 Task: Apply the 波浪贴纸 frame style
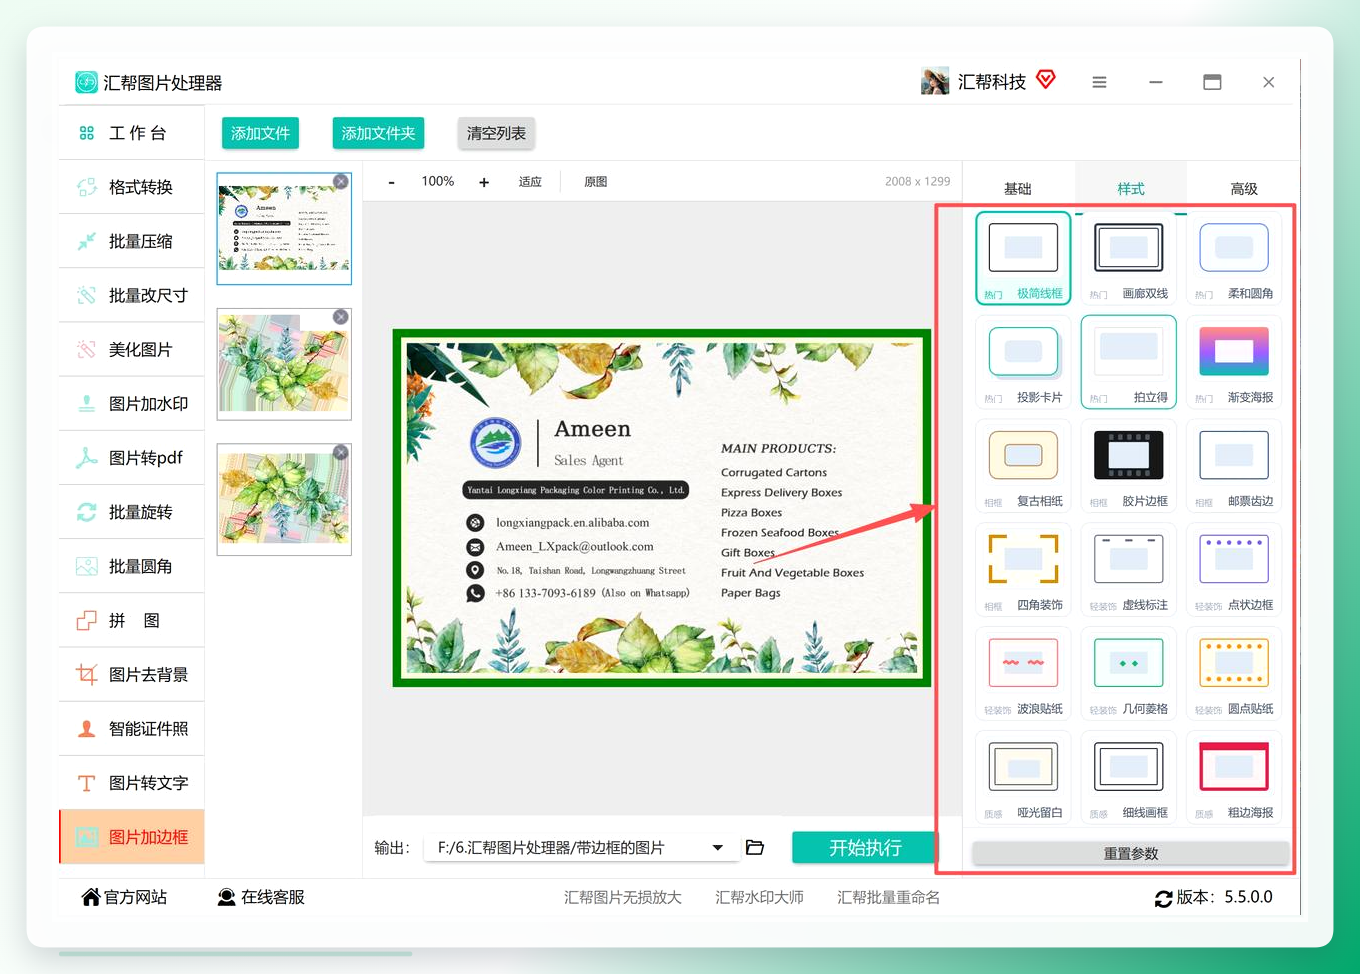click(x=1023, y=673)
